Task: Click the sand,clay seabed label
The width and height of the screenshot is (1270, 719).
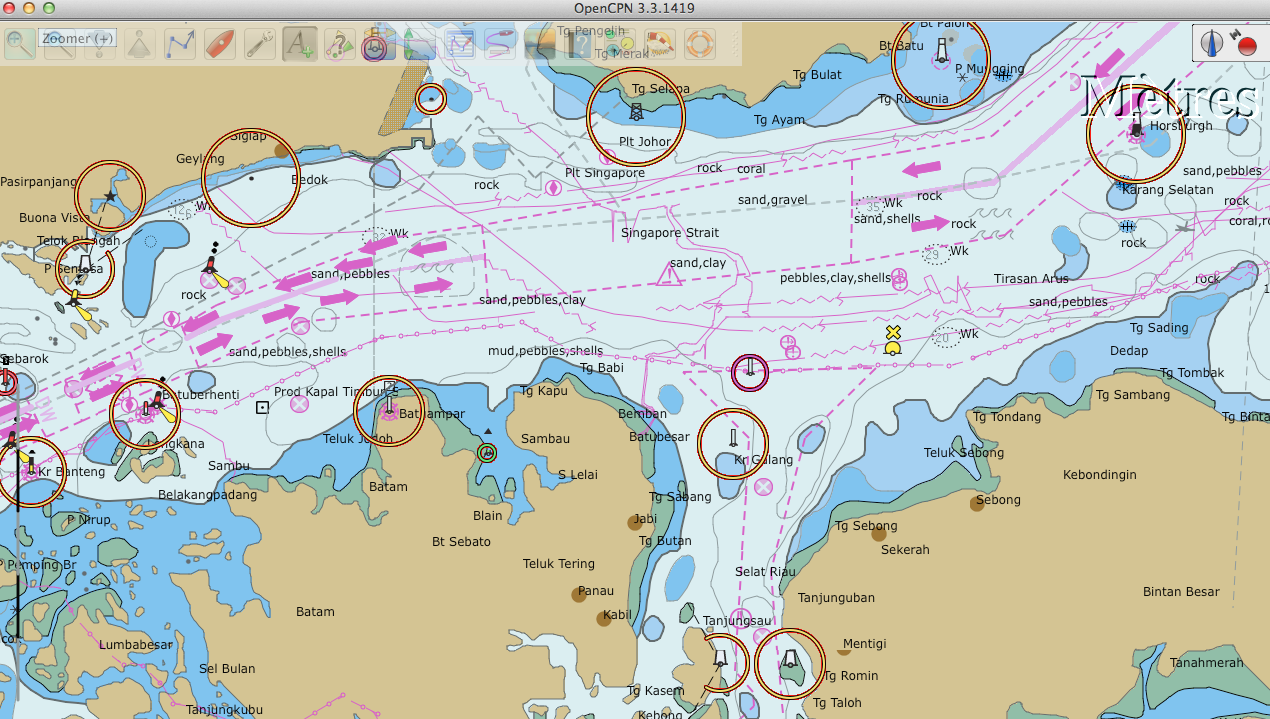Action: tap(698, 263)
